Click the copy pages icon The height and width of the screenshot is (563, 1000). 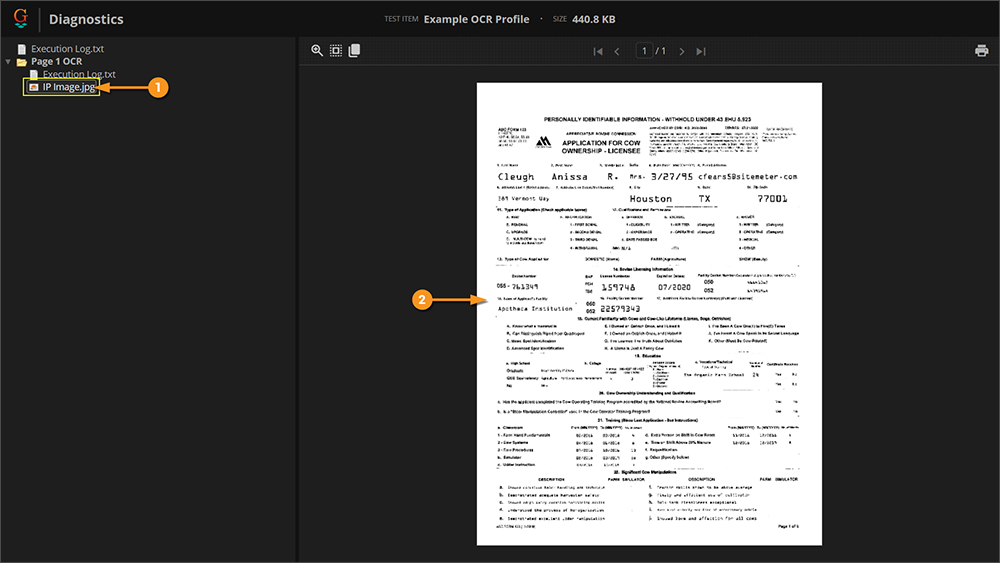pyautogui.click(x=354, y=51)
